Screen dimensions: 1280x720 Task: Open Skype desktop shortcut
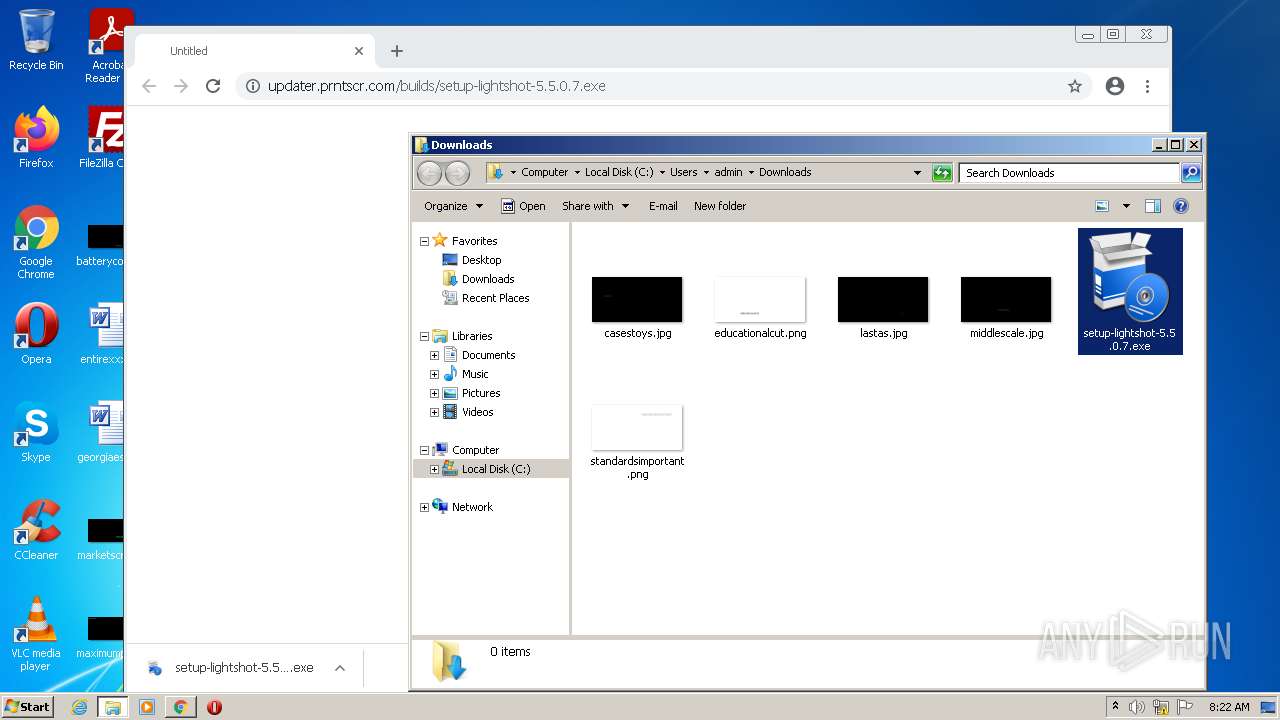pos(36,432)
